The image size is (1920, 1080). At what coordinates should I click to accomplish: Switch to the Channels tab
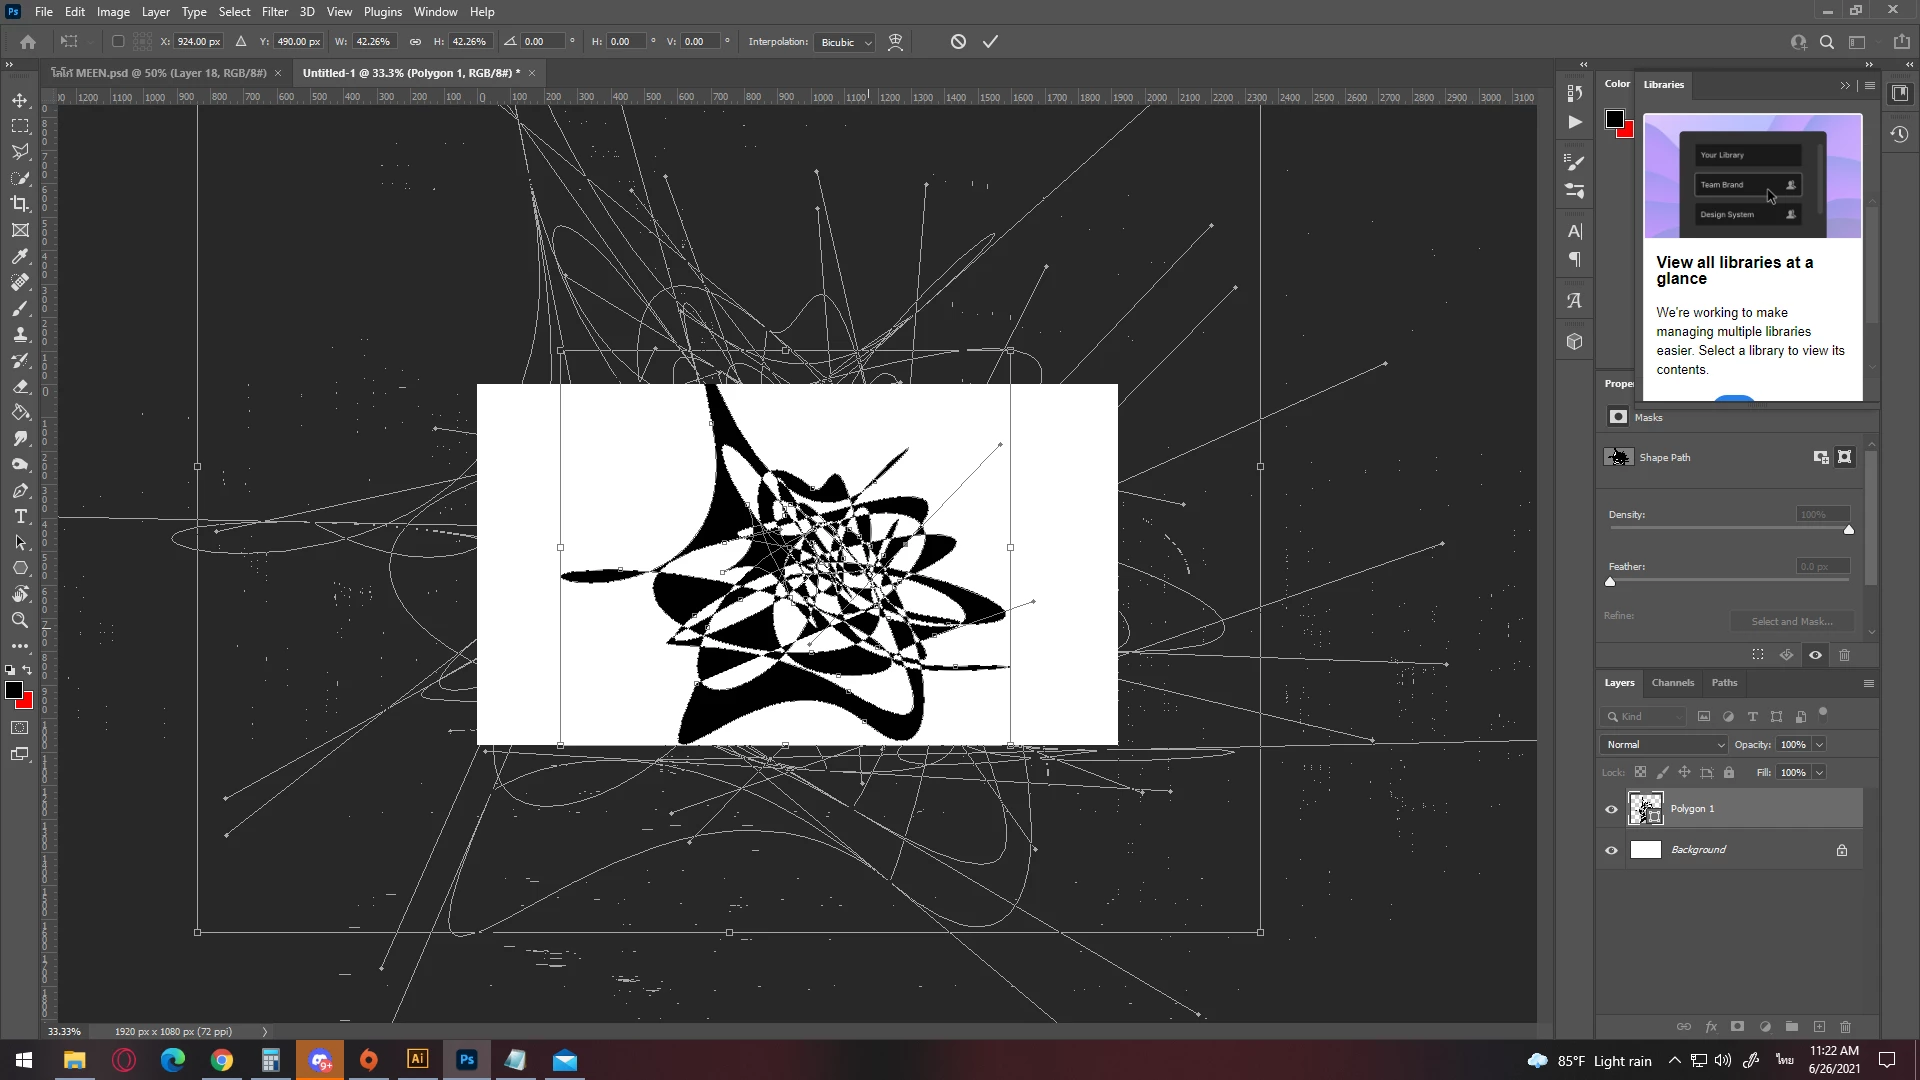click(1672, 683)
